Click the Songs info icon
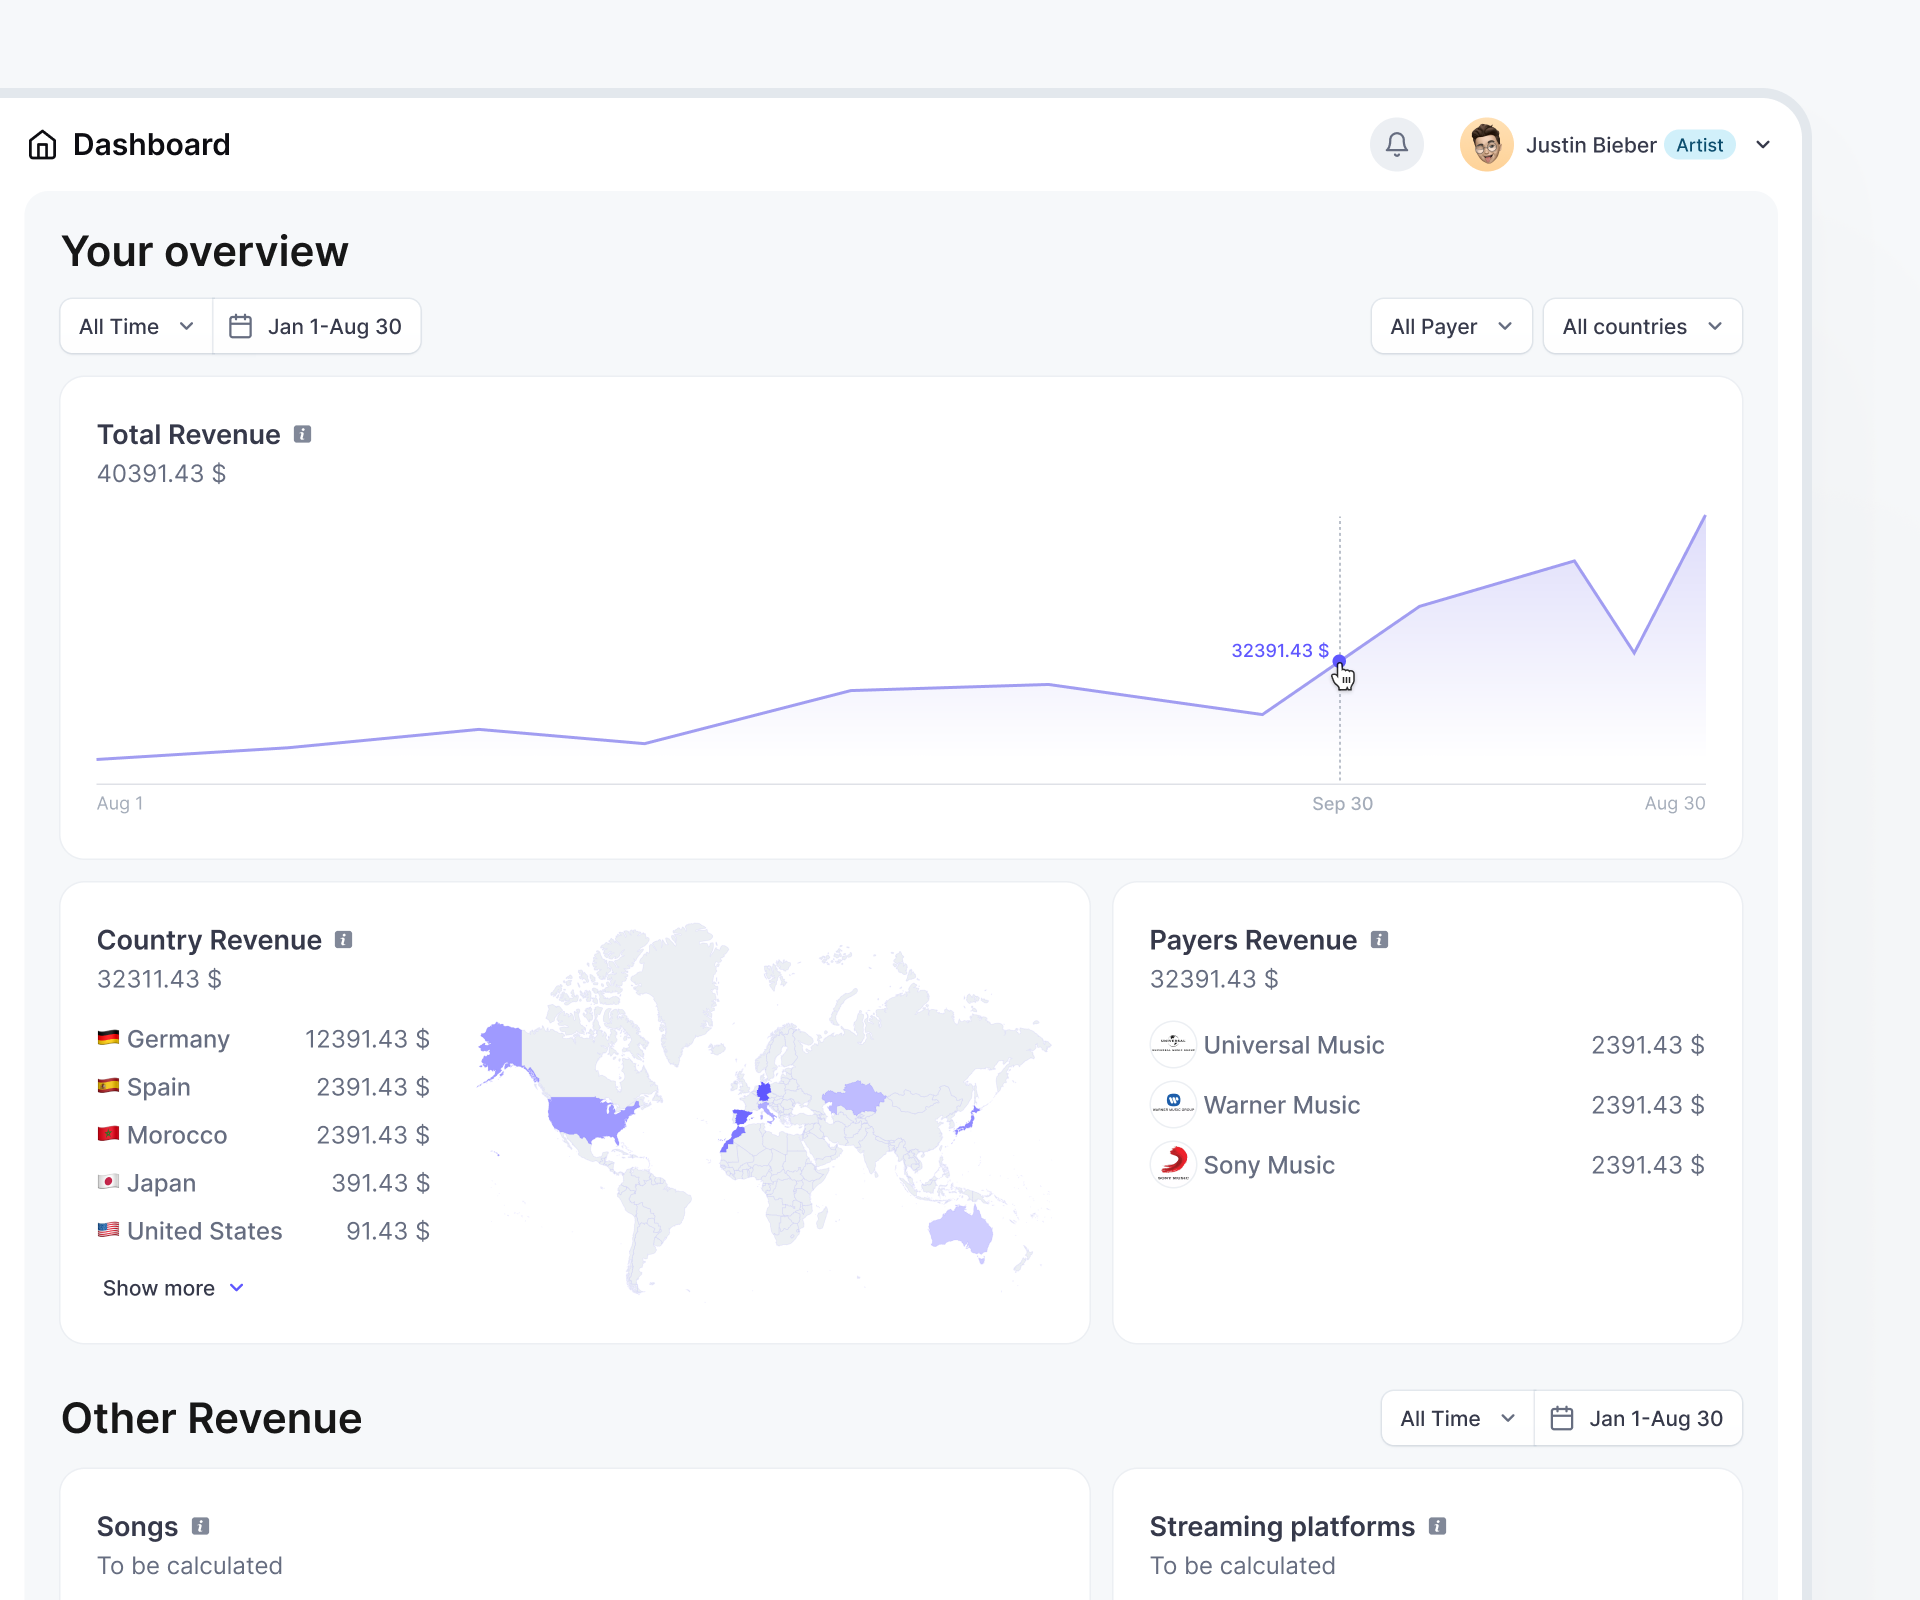Image resolution: width=1920 pixels, height=1600 pixels. tap(200, 1526)
